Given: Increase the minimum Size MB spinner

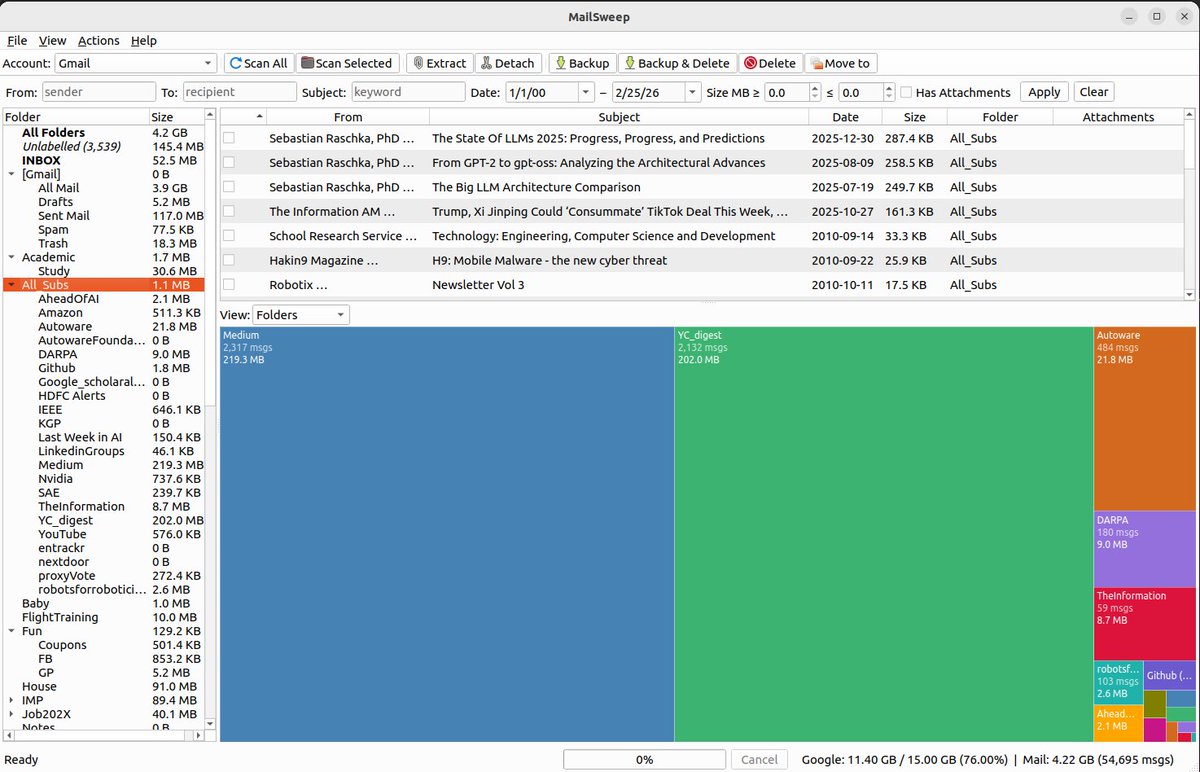Looking at the screenshot, I should pos(814,88).
